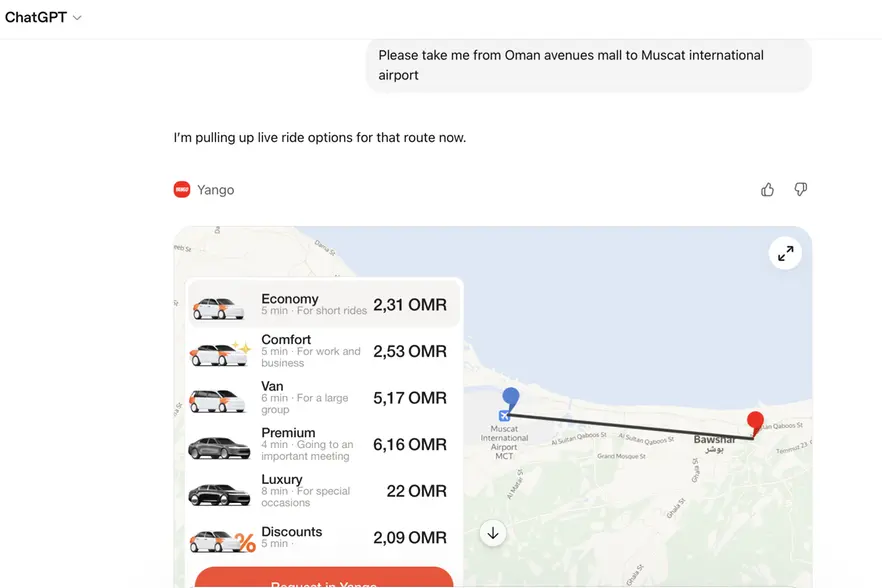
Task: Click the Yango app name link
Action: 216,190
